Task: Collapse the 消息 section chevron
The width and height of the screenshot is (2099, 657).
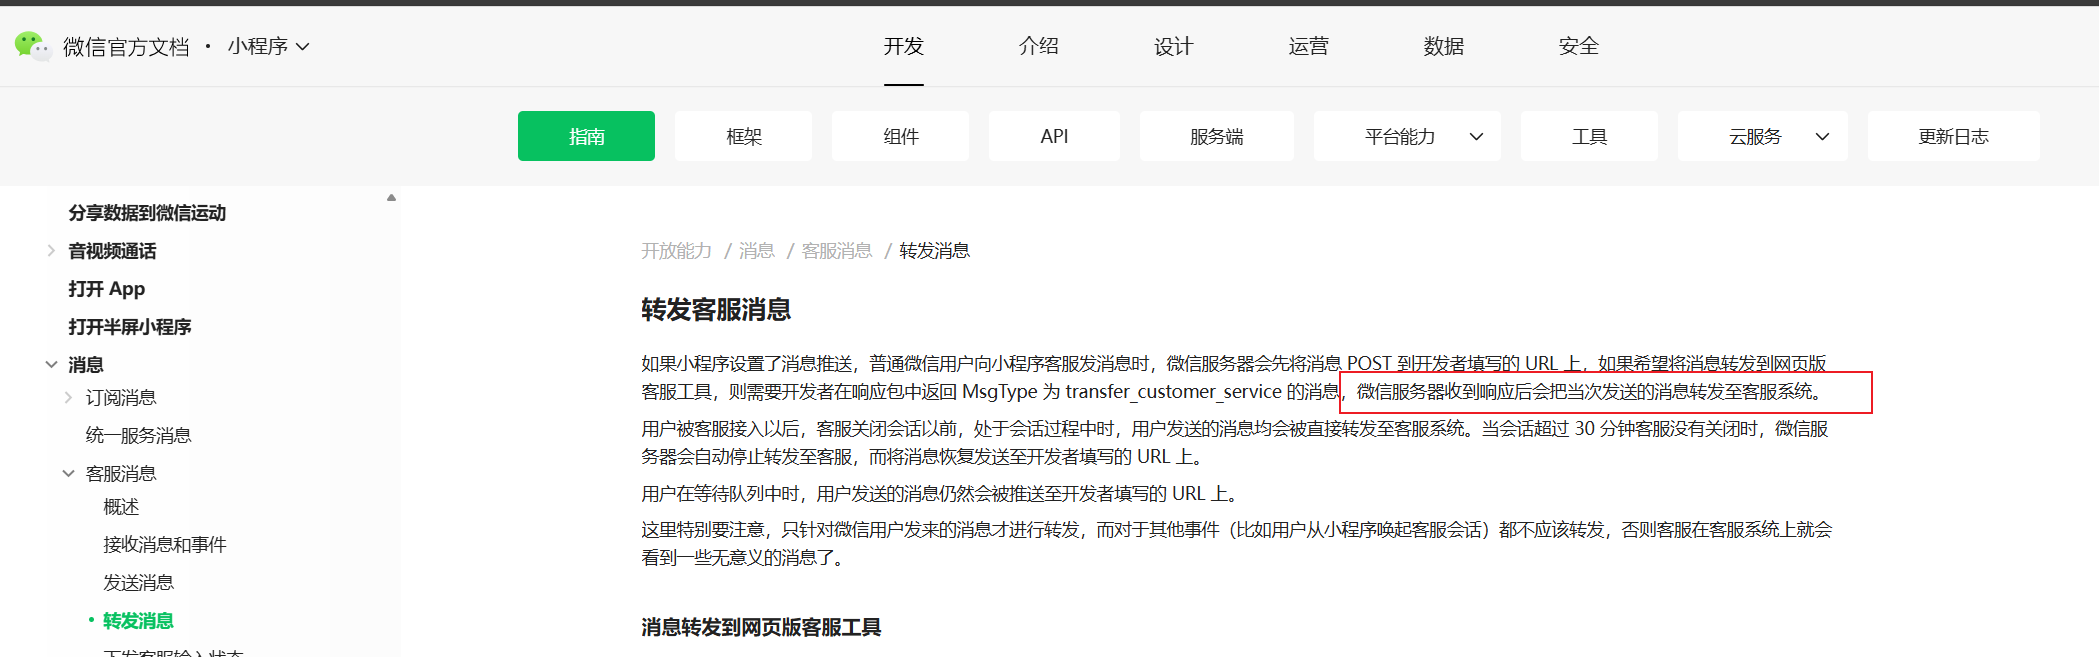Action: (x=51, y=365)
